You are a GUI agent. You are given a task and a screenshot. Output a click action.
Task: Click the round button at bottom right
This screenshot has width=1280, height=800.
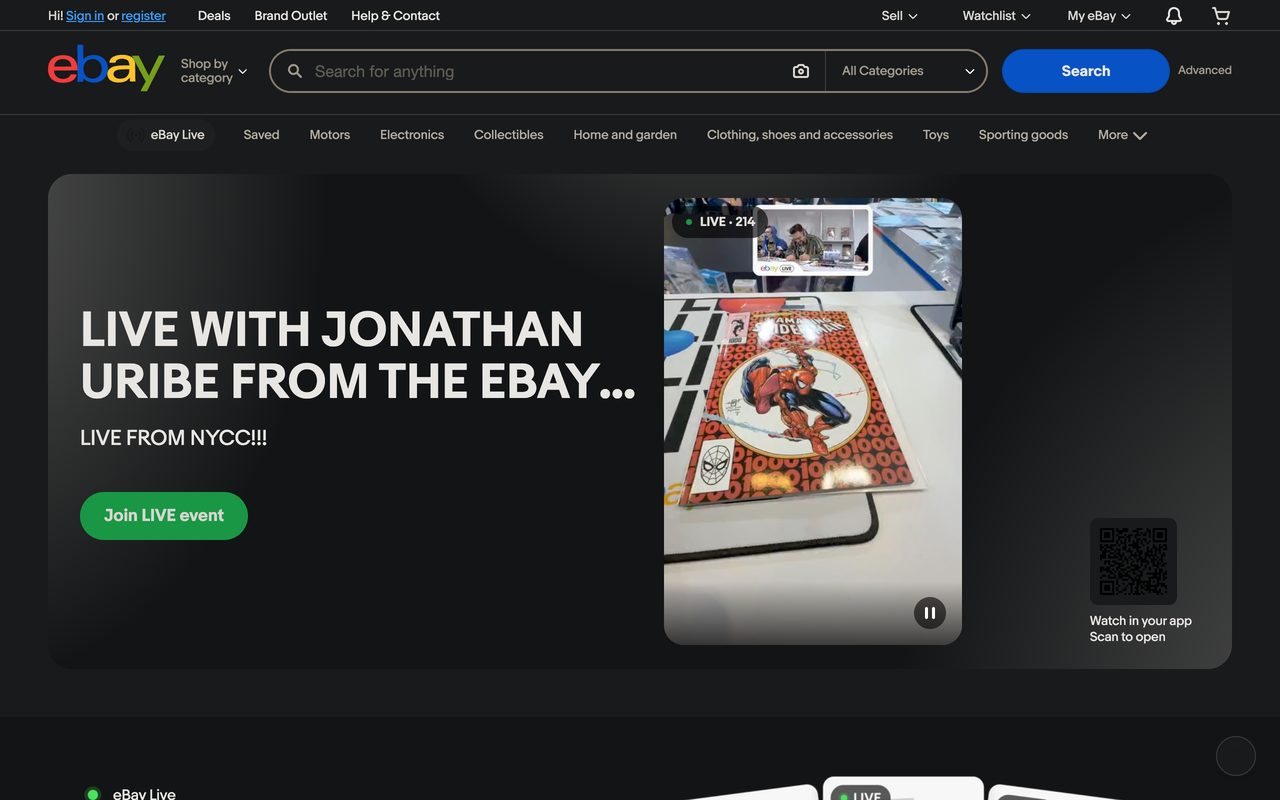[1236, 756]
